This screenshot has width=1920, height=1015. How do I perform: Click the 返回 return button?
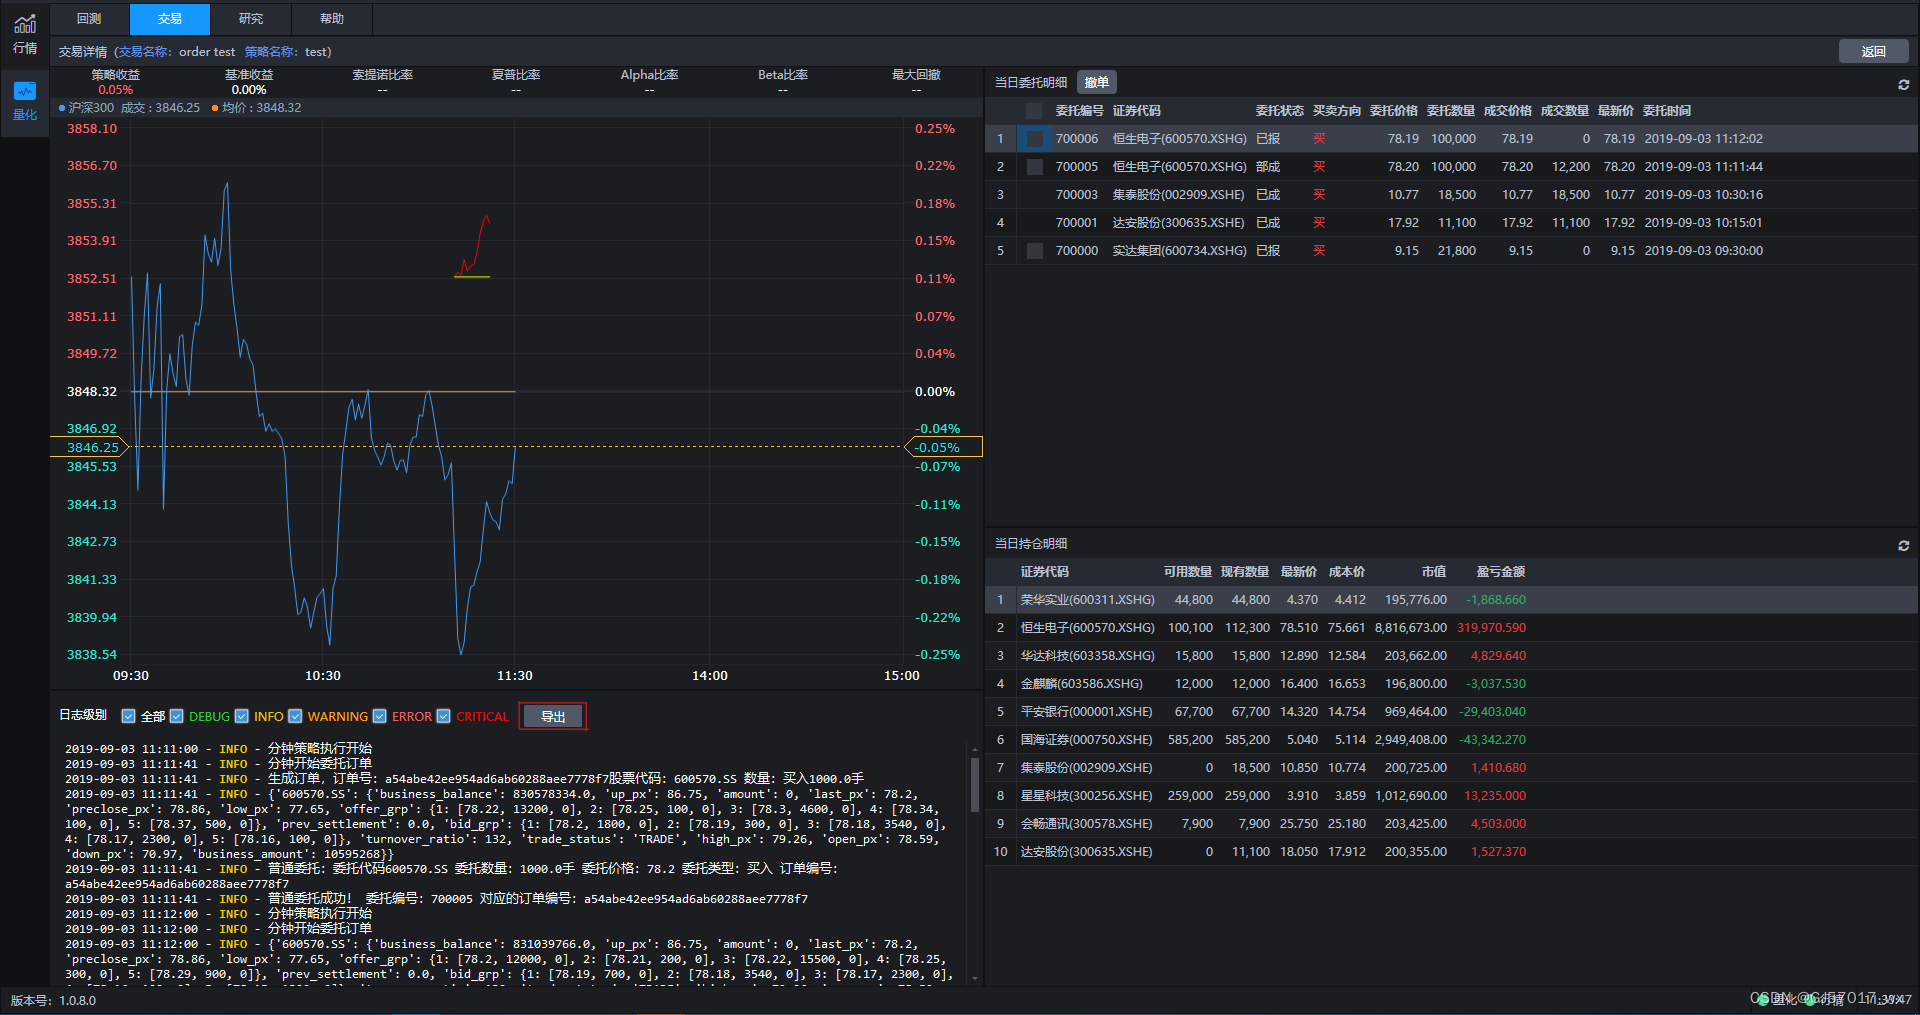[1873, 51]
